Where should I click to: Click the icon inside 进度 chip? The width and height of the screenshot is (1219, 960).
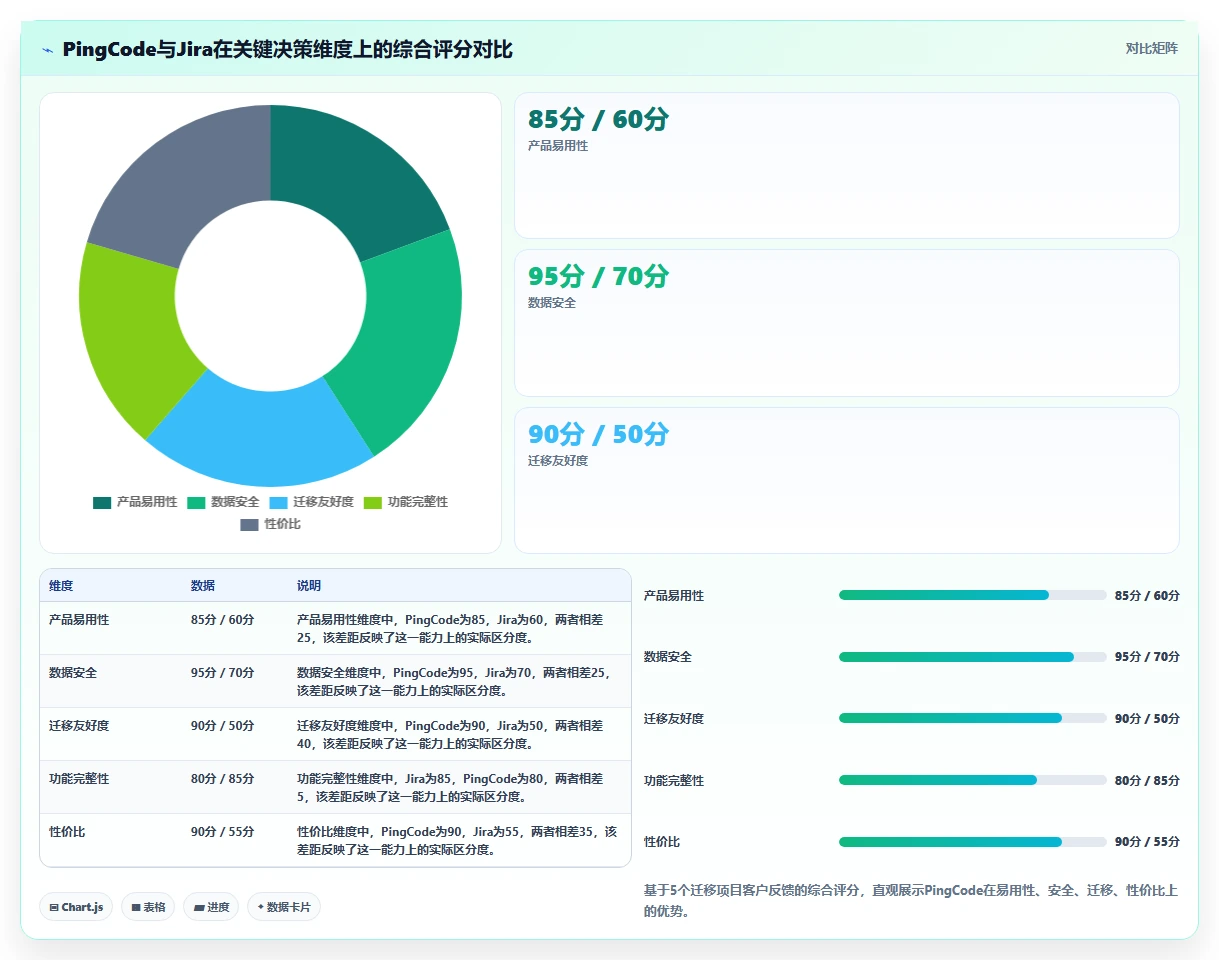coord(198,907)
